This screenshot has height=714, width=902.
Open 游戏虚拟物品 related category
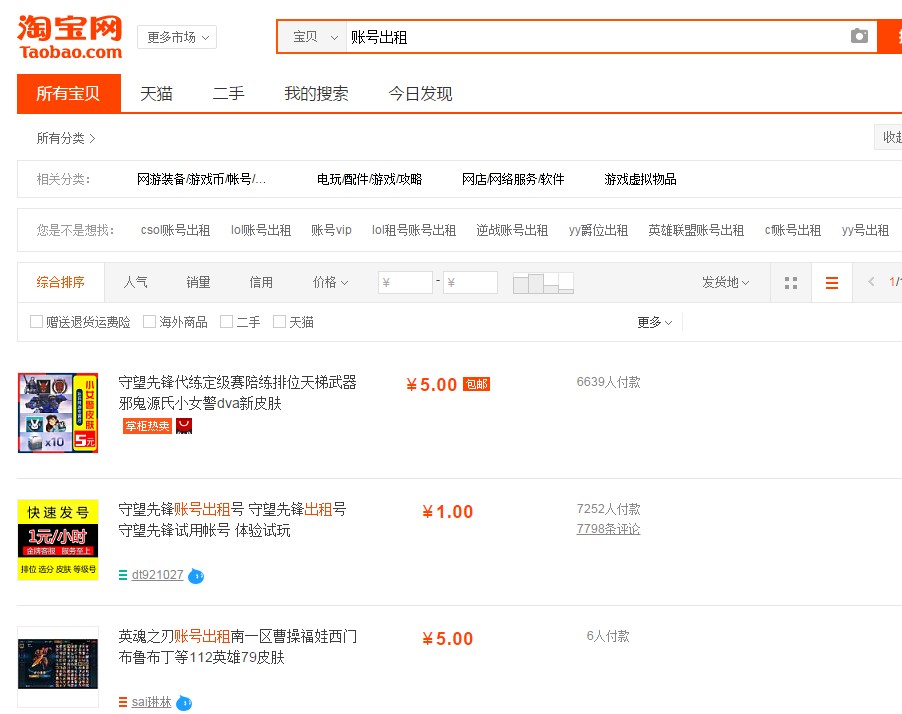pos(640,180)
